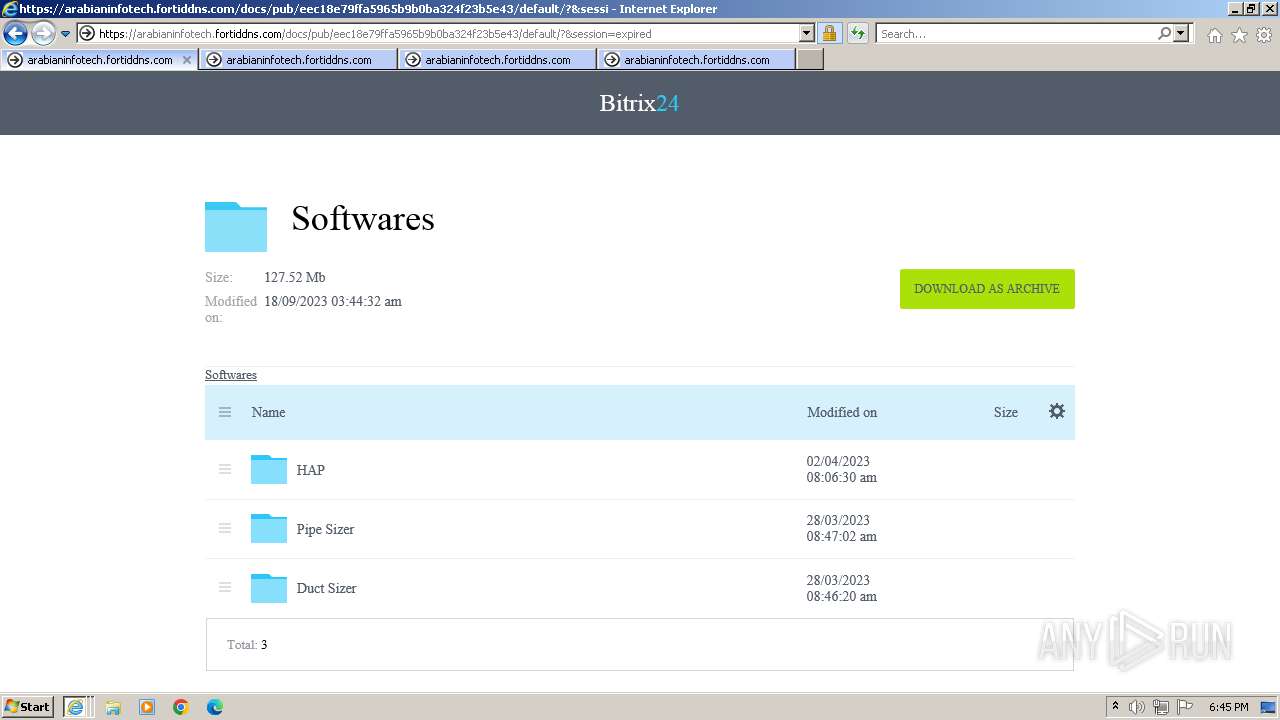Click the security lock icon
The height and width of the screenshot is (720, 1280).
(x=829, y=33)
